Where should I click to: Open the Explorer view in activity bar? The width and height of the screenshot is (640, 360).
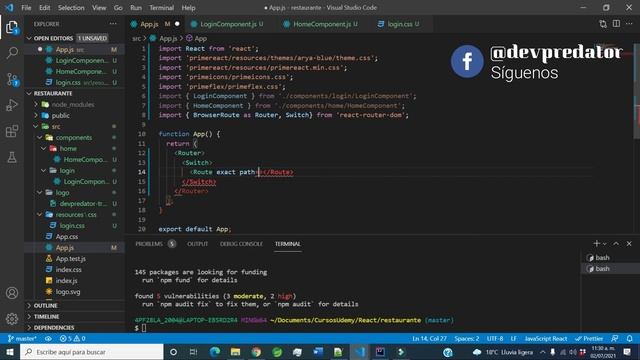[x=12, y=28]
